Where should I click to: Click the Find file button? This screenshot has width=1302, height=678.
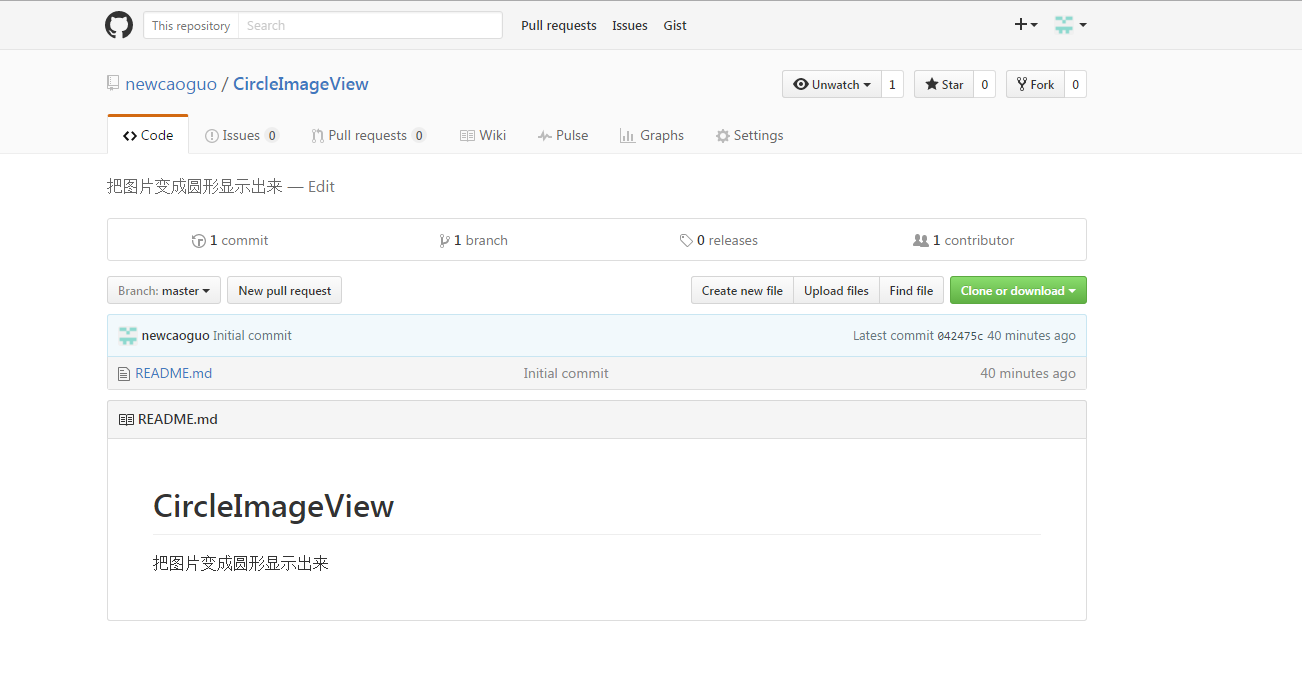[x=911, y=291]
